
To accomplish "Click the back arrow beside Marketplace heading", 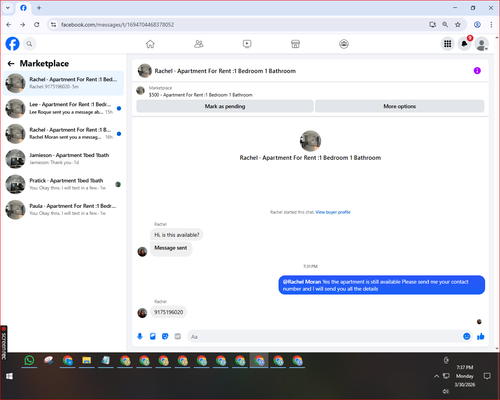I will pos(11,63).
